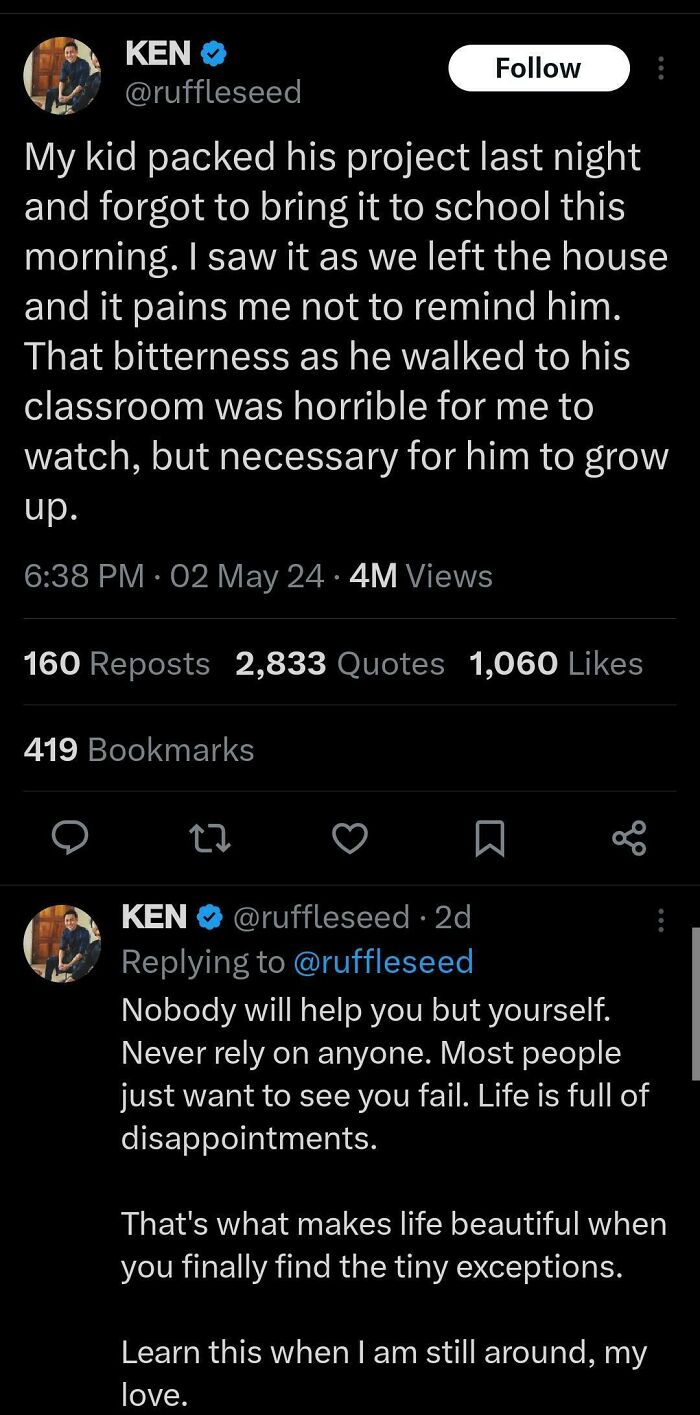Reply to KEN's tweet
This screenshot has height=1415, width=700.
click(x=70, y=838)
